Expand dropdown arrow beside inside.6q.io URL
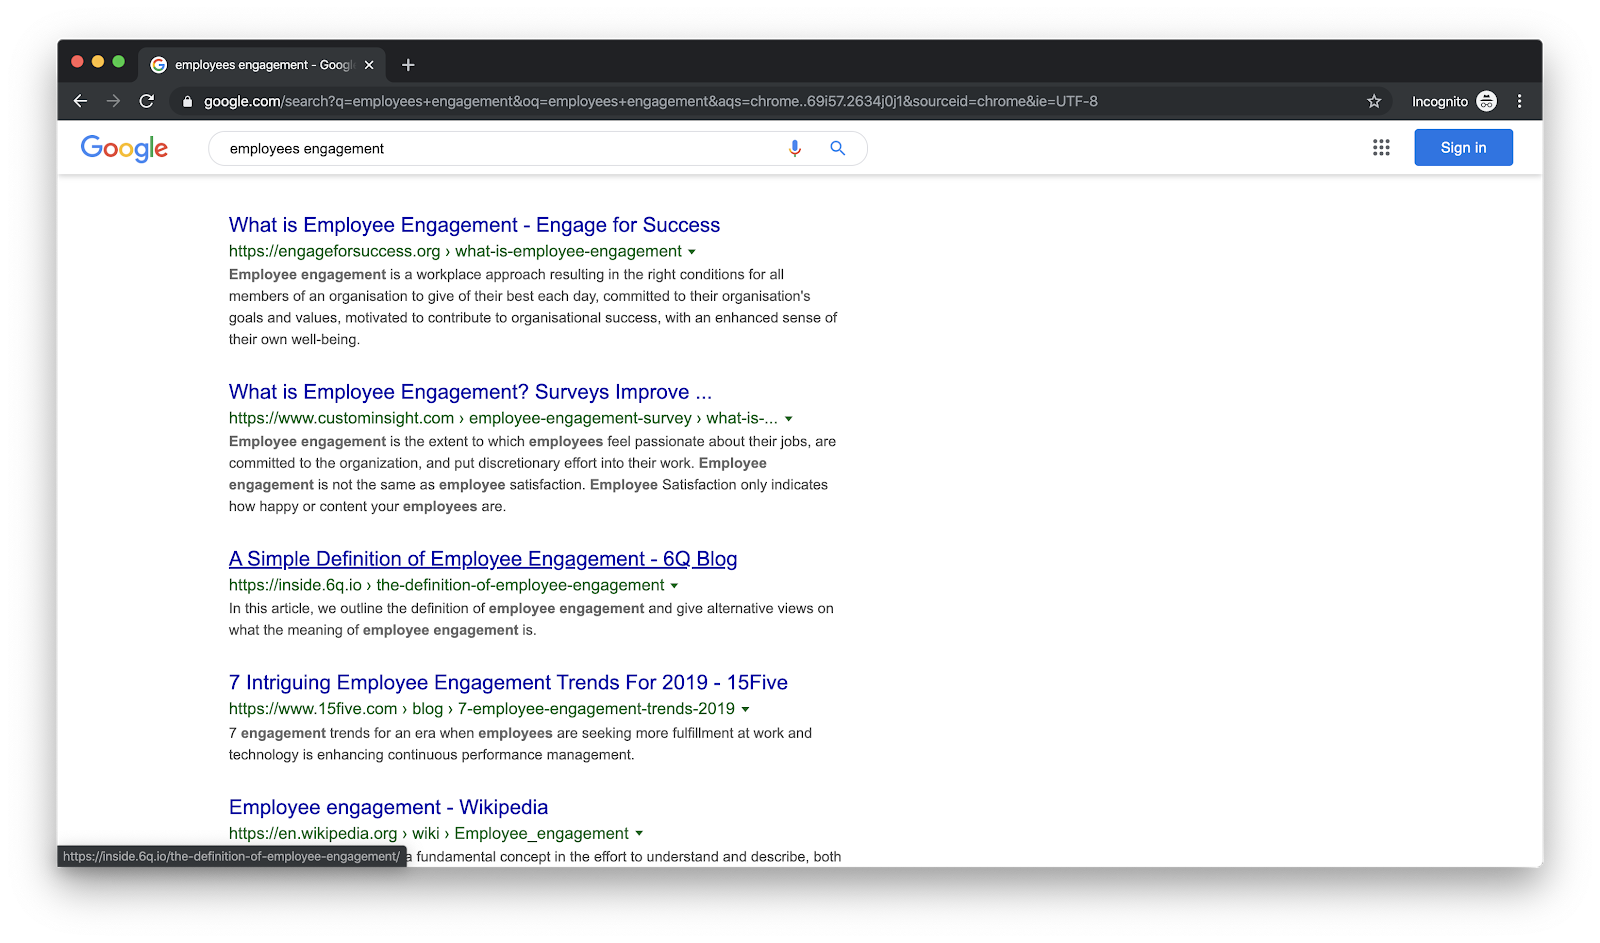The width and height of the screenshot is (1600, 943). 674,586
